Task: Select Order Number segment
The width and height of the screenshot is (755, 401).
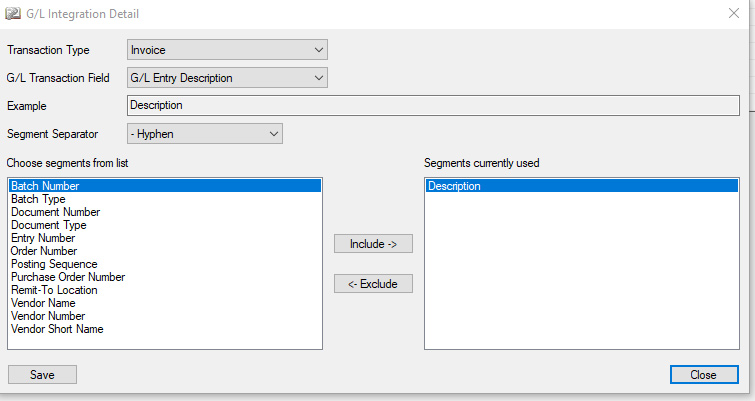Action: pos(44,251)
